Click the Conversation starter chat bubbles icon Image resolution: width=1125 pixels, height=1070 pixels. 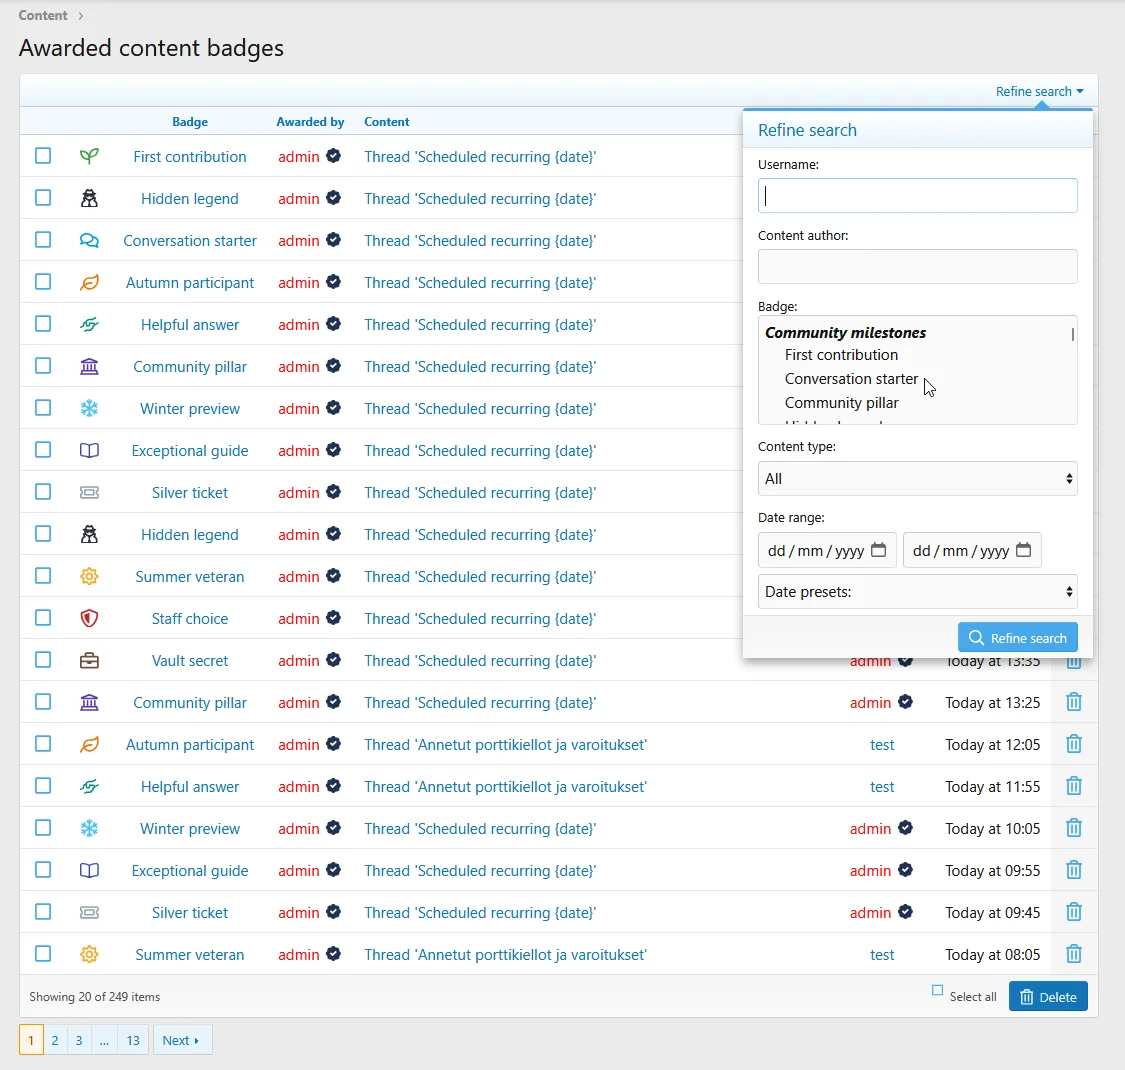point(89,240)
